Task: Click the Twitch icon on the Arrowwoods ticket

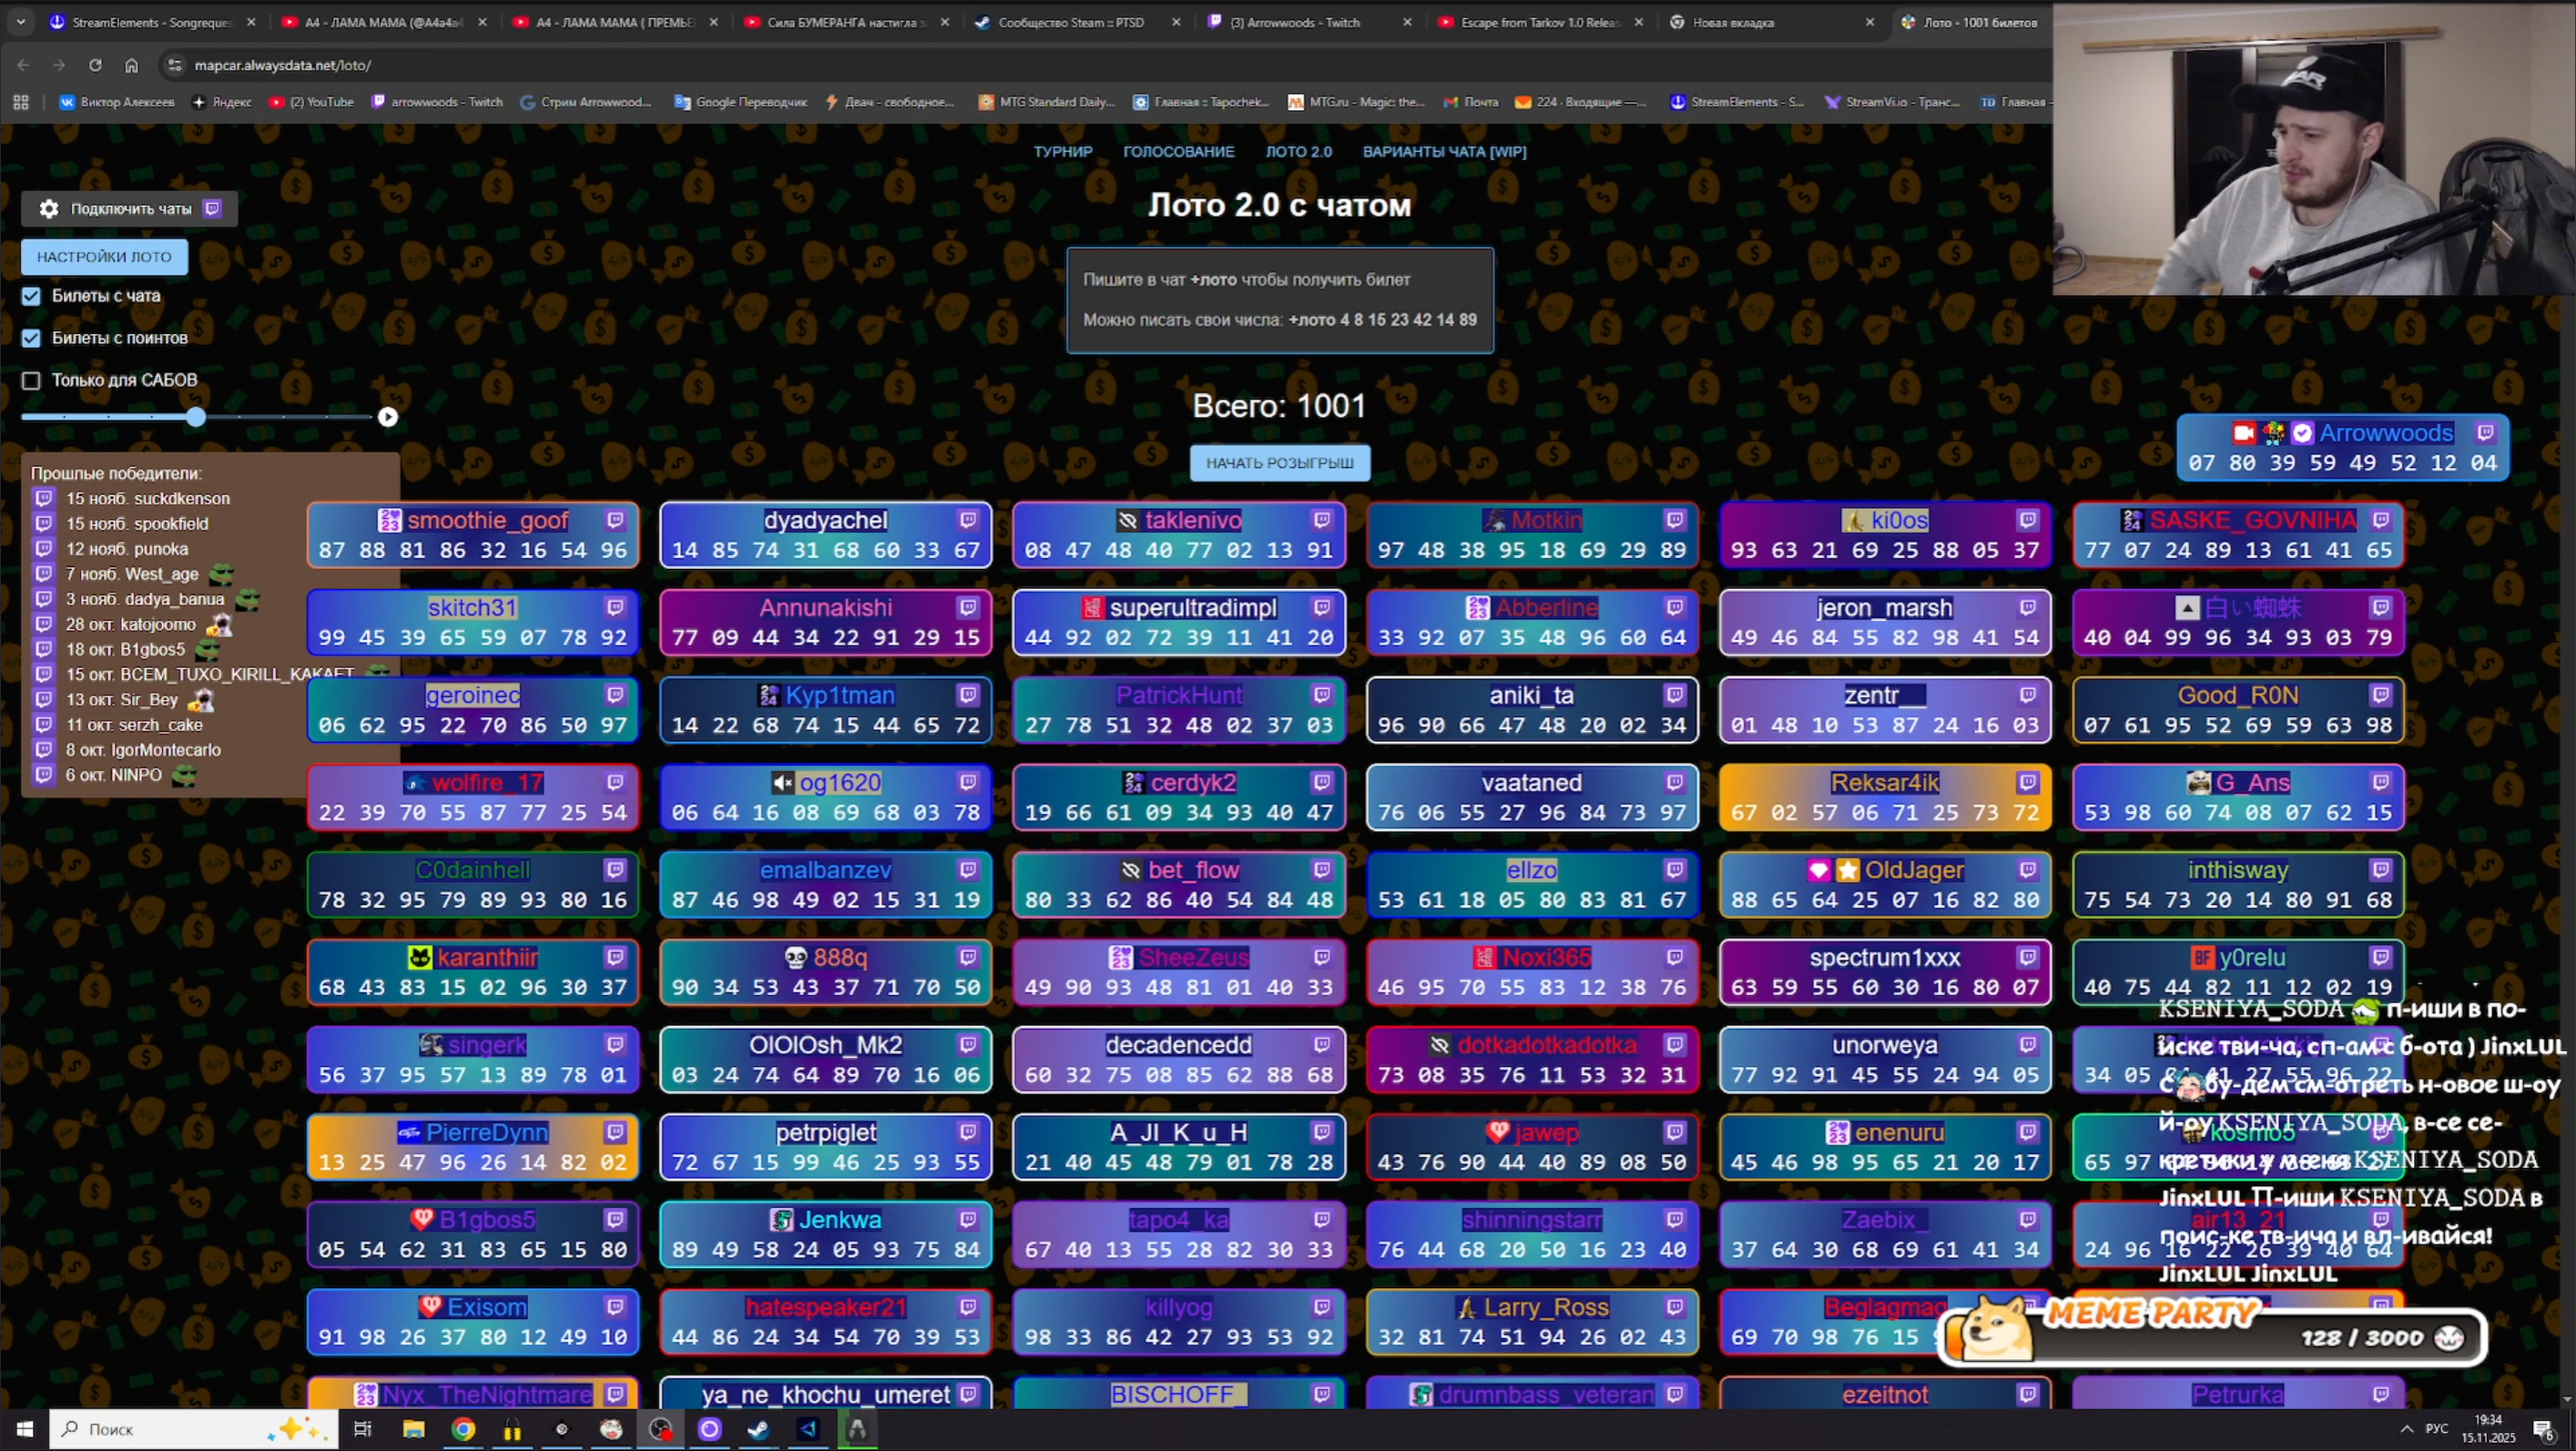Action: tap(2485, 433)
